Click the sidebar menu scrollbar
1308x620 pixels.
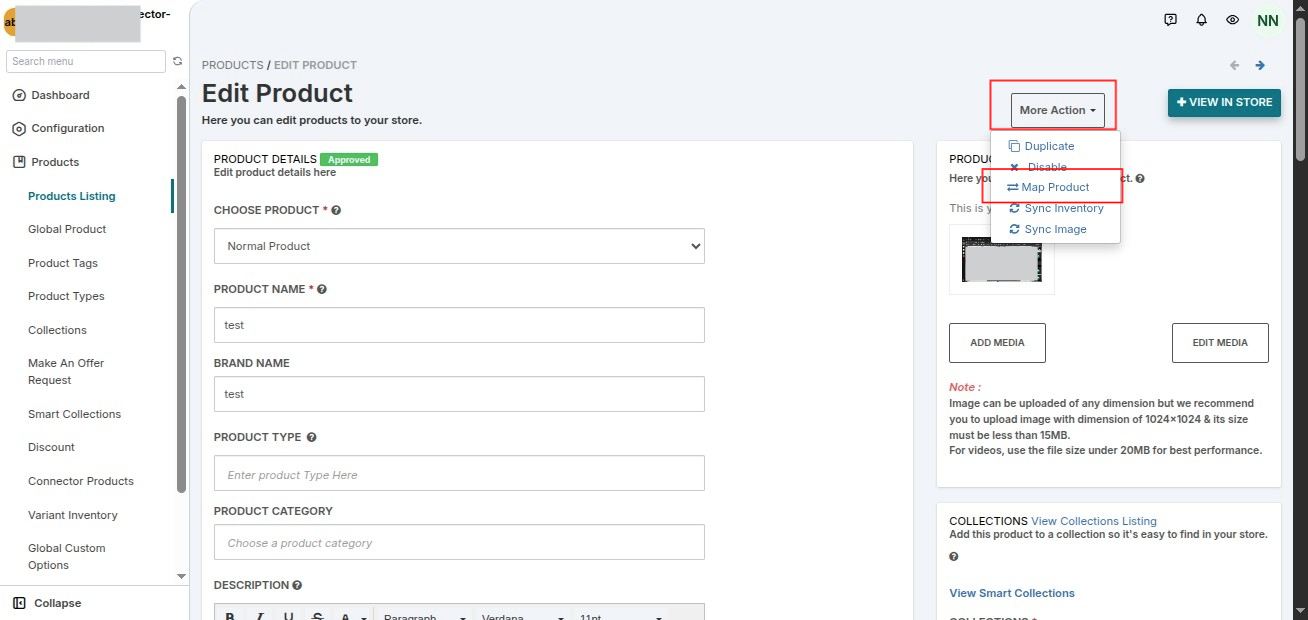tap(181, 294)
